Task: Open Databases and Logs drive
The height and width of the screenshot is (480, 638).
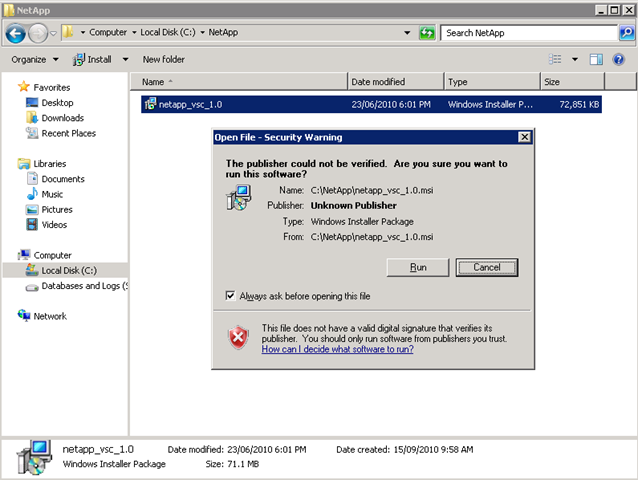Action: (85, 286)
